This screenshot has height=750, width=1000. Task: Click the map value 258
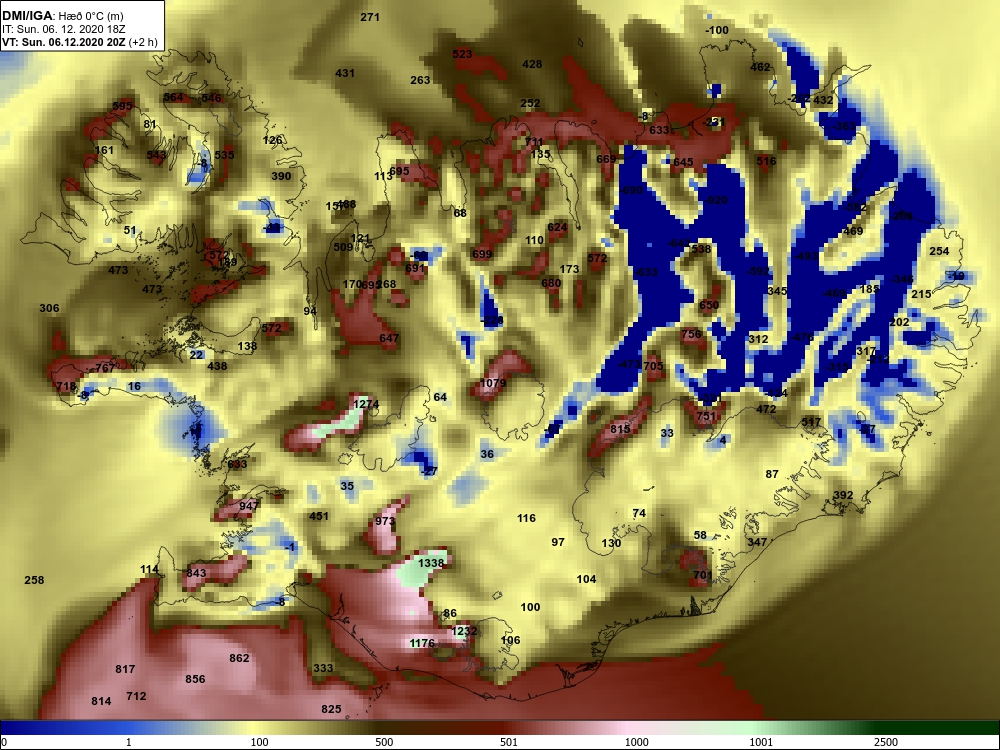tap(34, 580)
